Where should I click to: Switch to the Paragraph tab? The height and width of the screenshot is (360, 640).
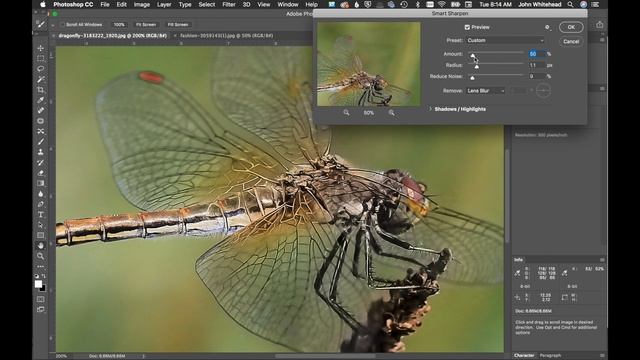[x=550, y=356]
